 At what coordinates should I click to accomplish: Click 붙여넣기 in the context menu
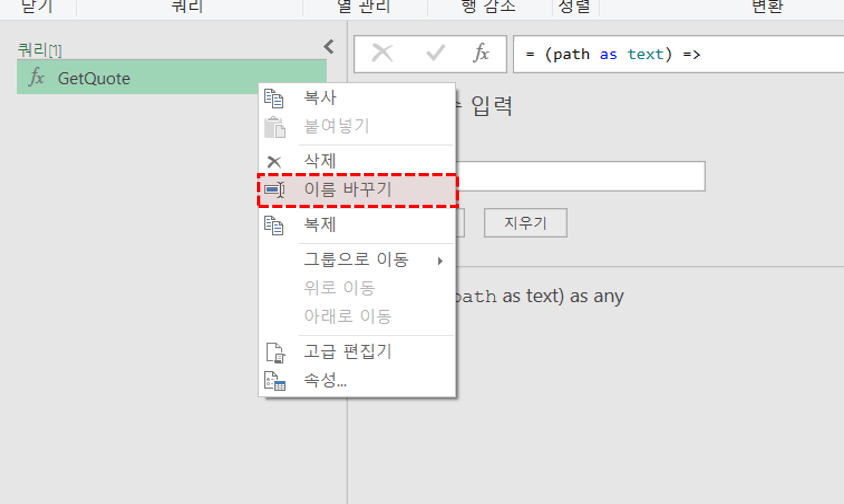pyautogui.click(x=336, y=126)
